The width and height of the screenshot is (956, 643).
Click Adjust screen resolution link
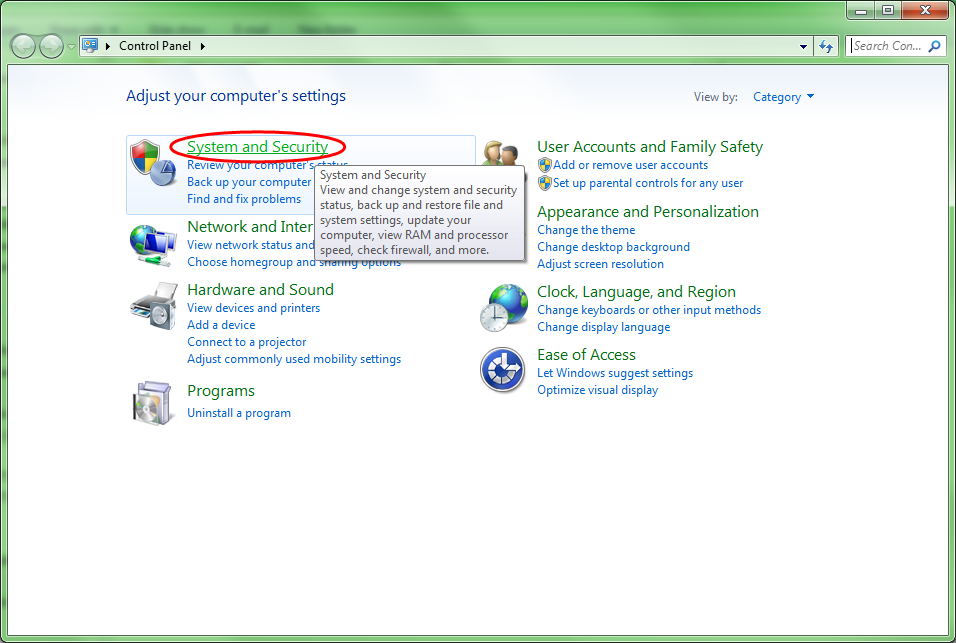pyautogui.click(x=601, y=264)
